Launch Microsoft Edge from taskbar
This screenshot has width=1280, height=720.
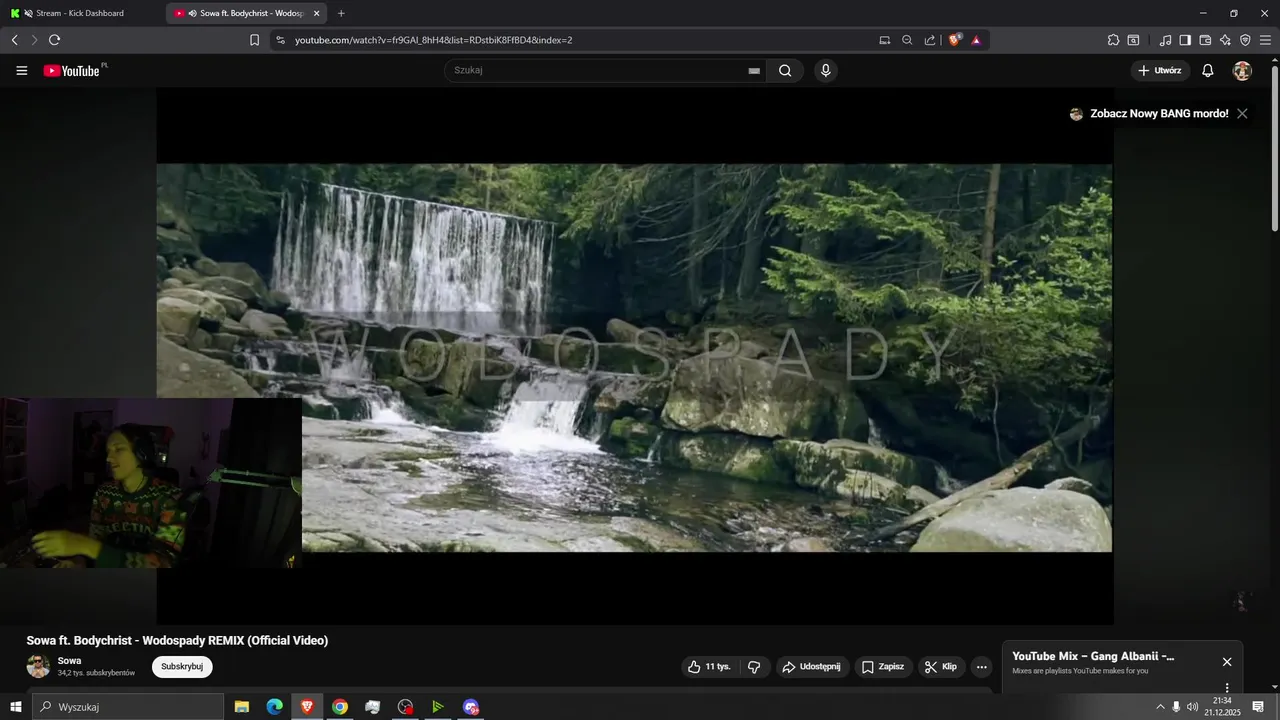[x=274, y=707]
